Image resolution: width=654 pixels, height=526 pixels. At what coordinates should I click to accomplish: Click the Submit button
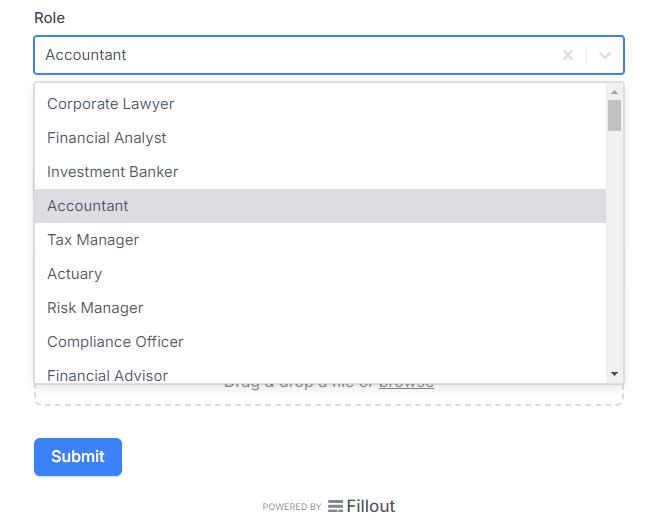pyautogui.click(x=78, y=457)
